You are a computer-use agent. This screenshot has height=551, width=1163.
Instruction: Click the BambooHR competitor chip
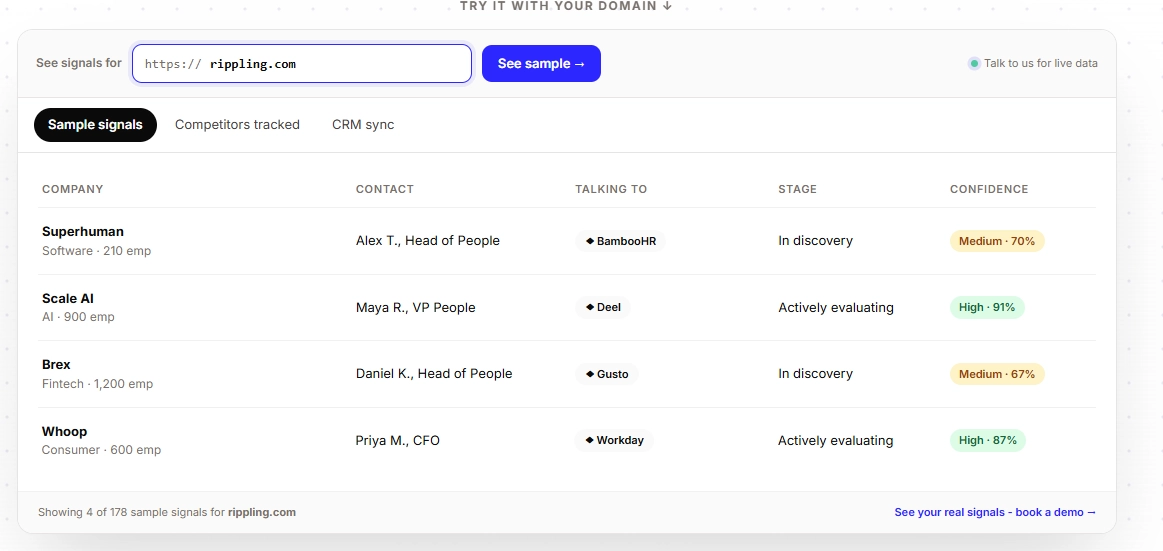tap(621, 241)
